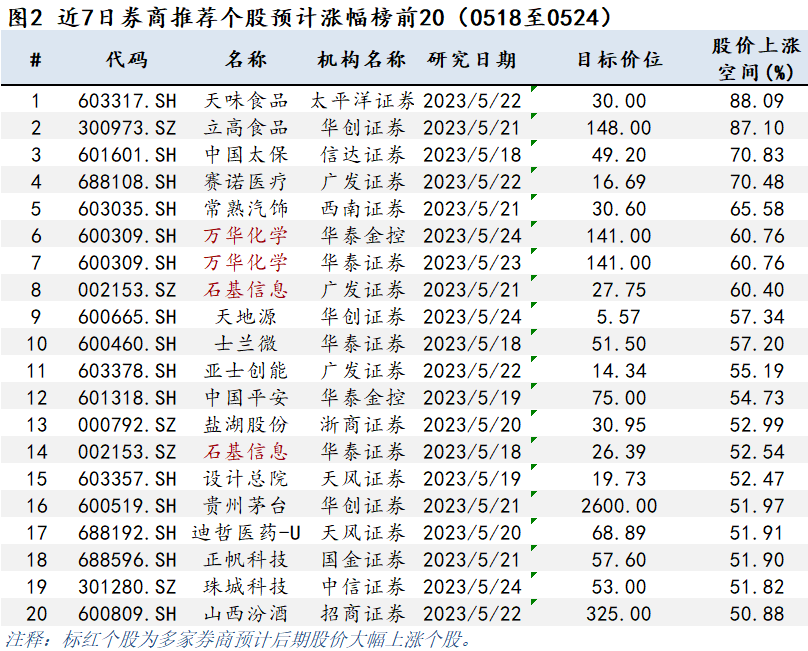The height and width of the screenshot is (651, 808).
Task: Select target price 5.57
Action: click(x=619, y=316)
